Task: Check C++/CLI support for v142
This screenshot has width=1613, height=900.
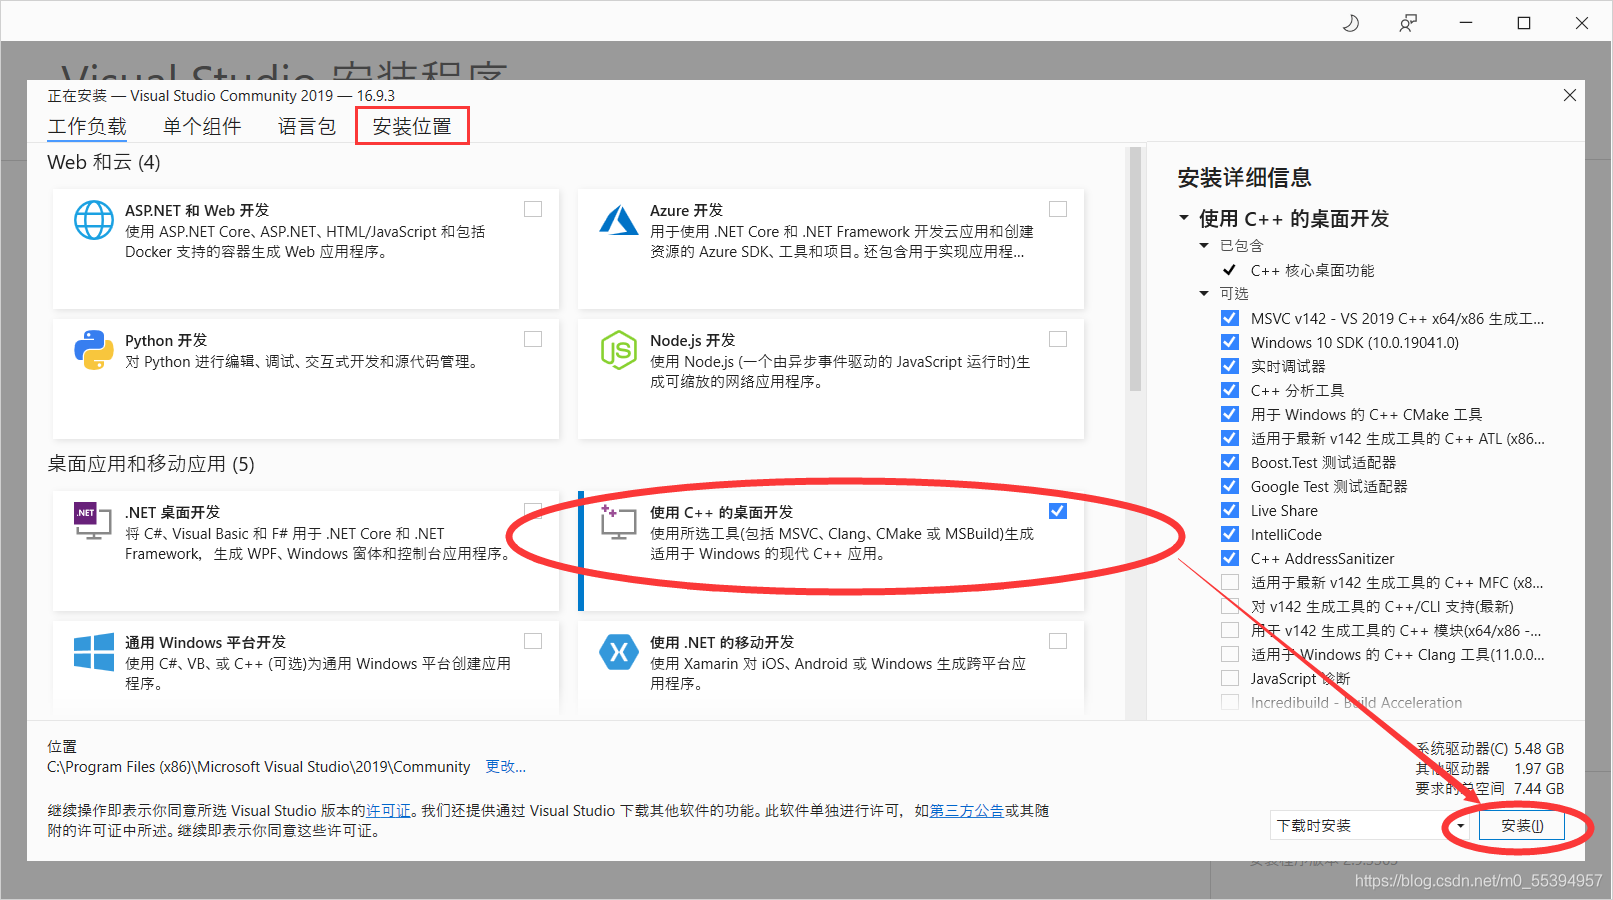Action: 1230,606
